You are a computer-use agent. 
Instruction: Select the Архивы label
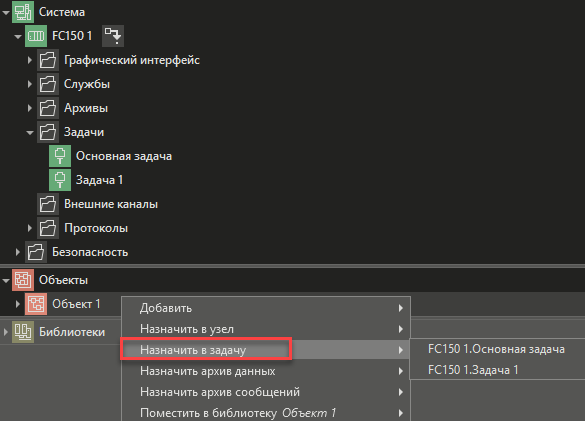click(86, 108)
